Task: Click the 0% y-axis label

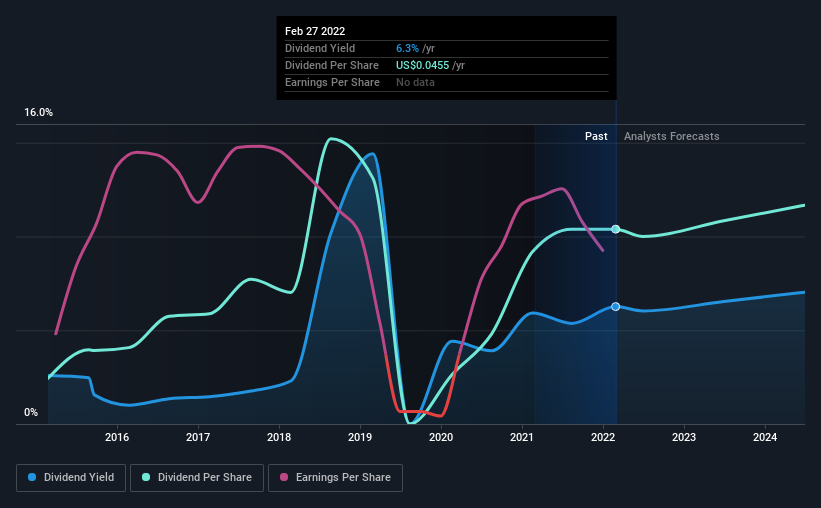Action: click(x=31, y=413)
